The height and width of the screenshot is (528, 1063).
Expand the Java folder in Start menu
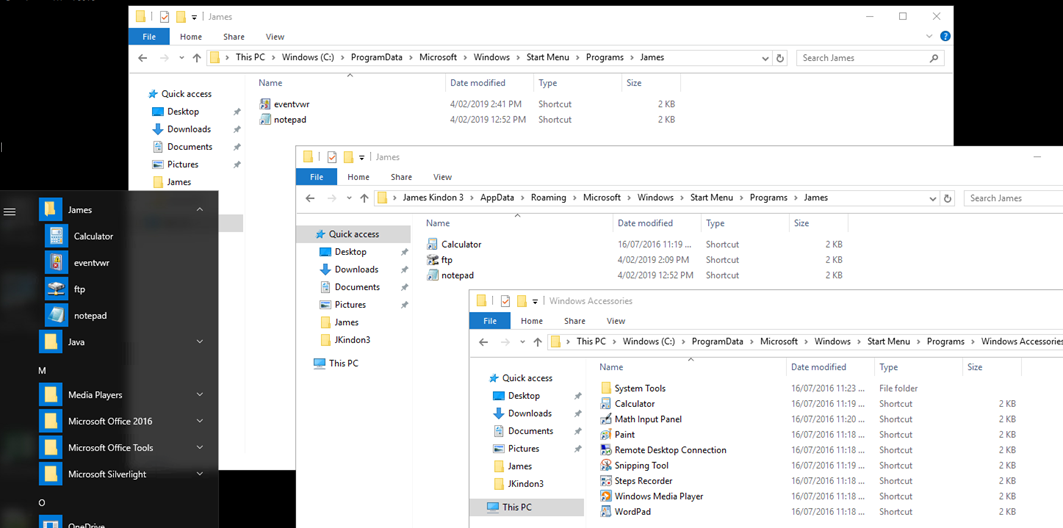(199, 342)
